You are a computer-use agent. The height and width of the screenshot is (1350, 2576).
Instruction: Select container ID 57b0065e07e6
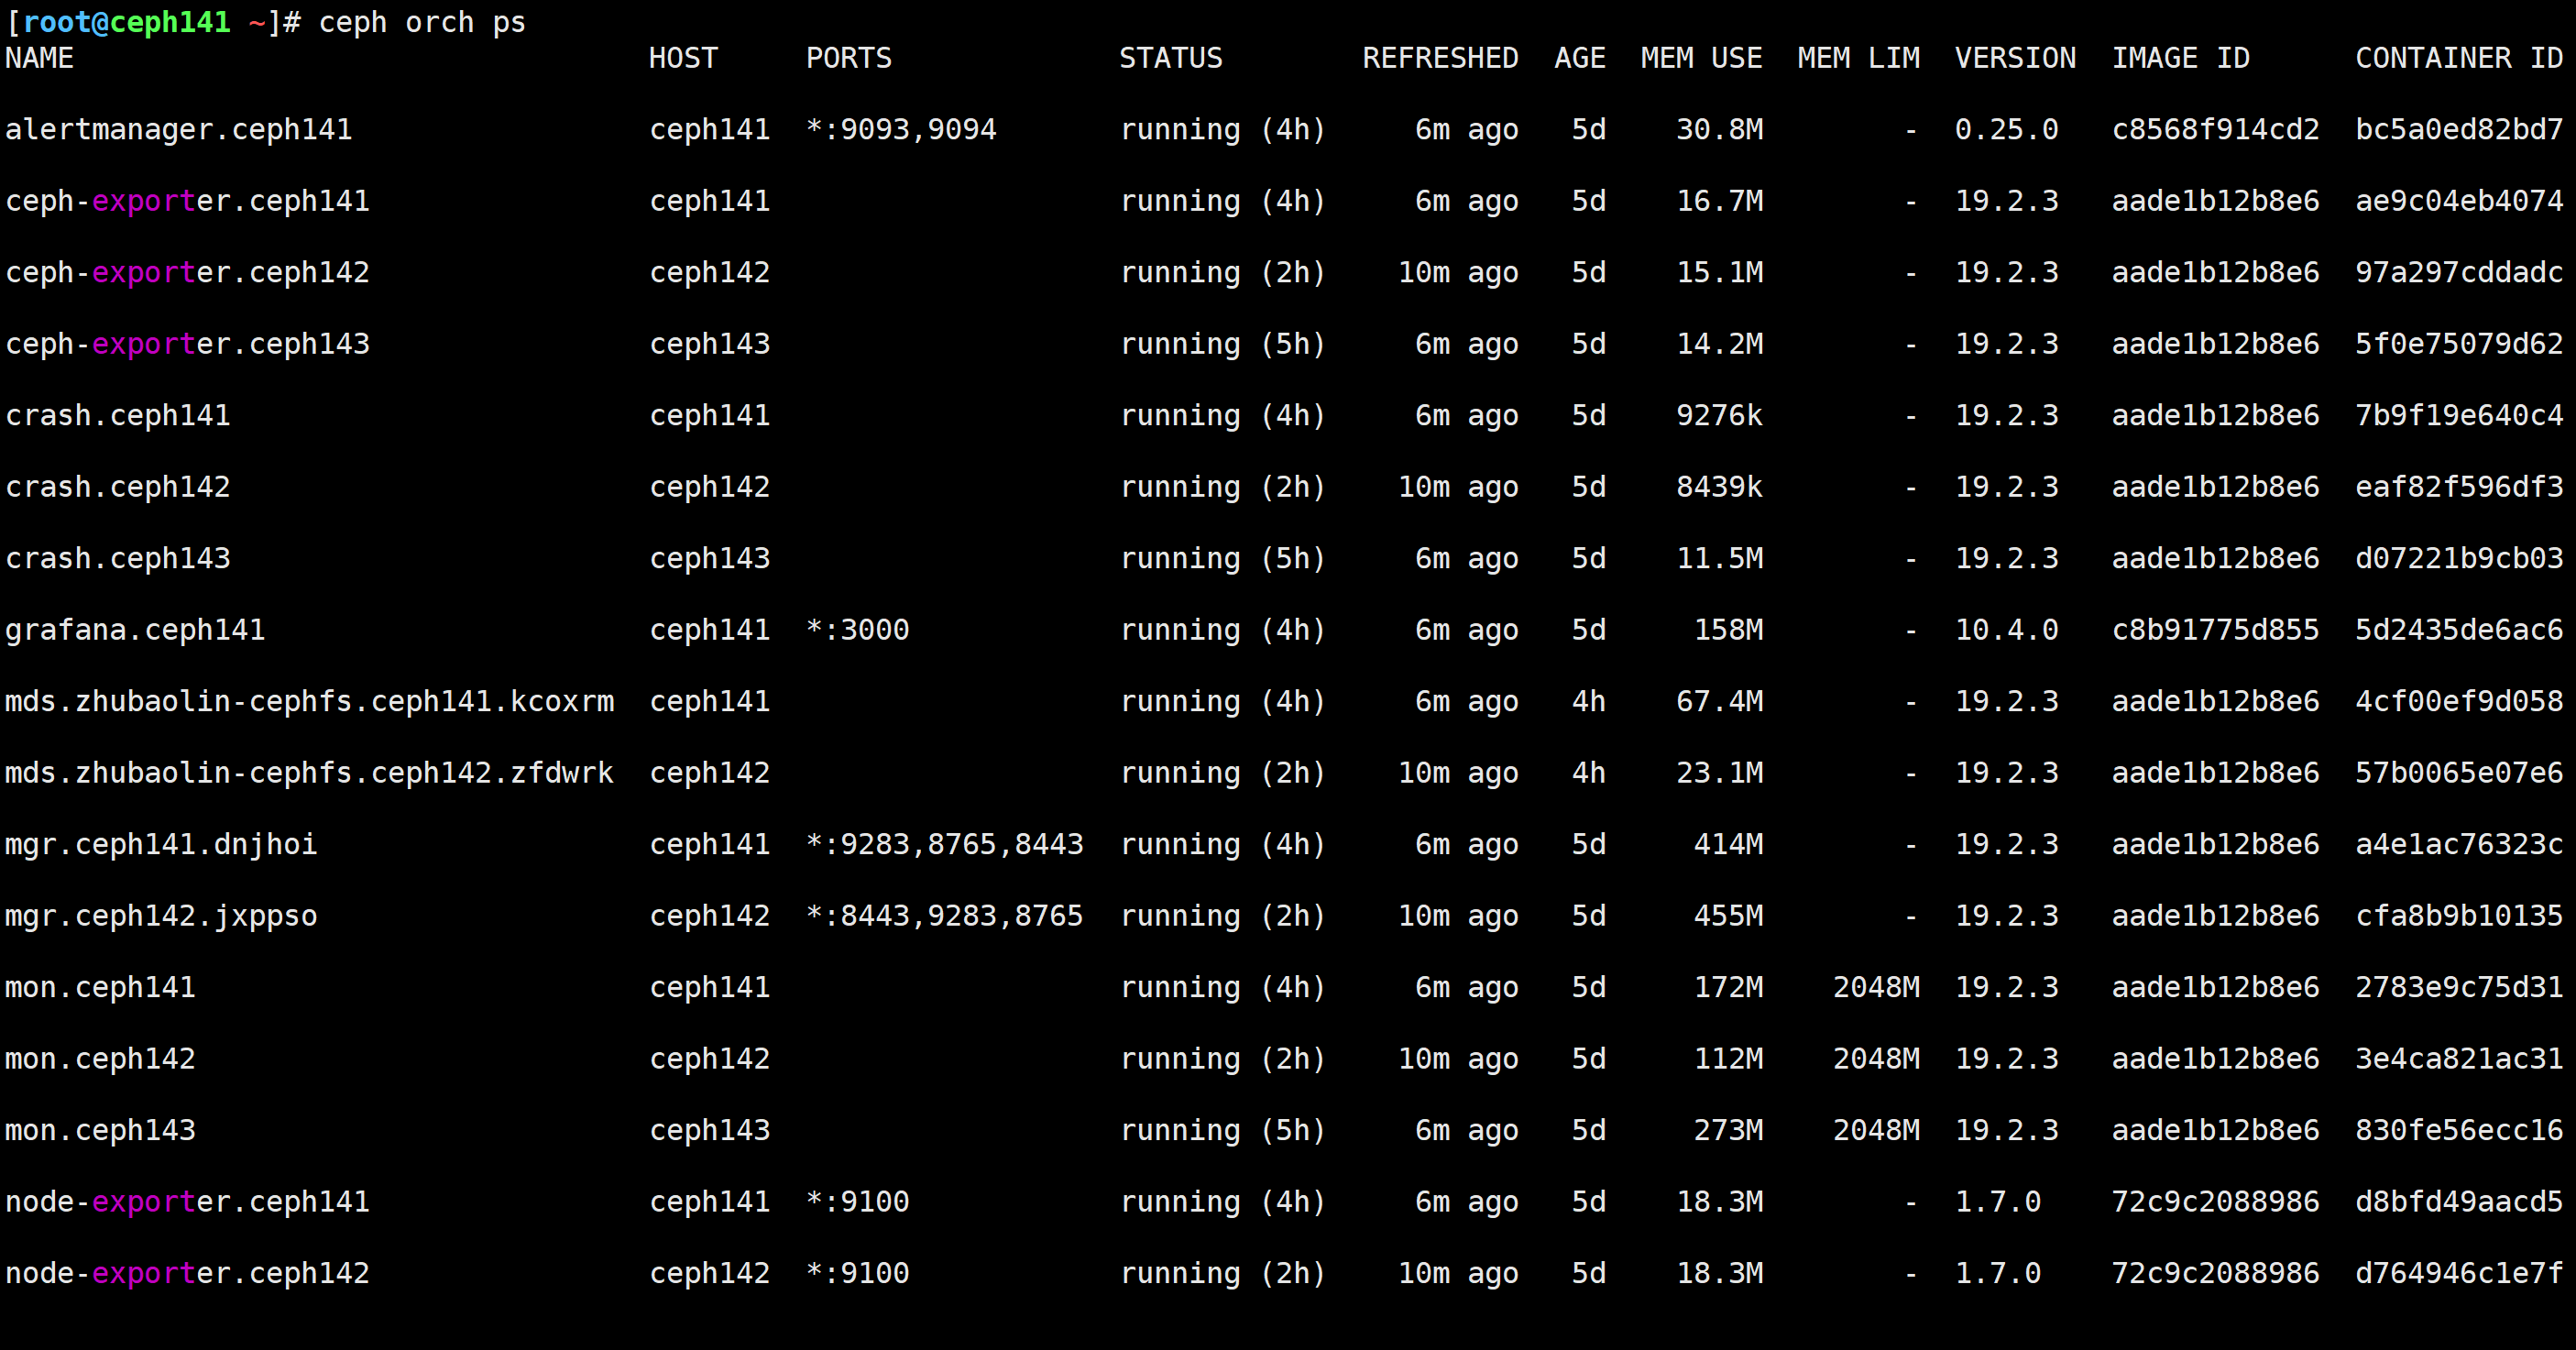(2459, 773)
